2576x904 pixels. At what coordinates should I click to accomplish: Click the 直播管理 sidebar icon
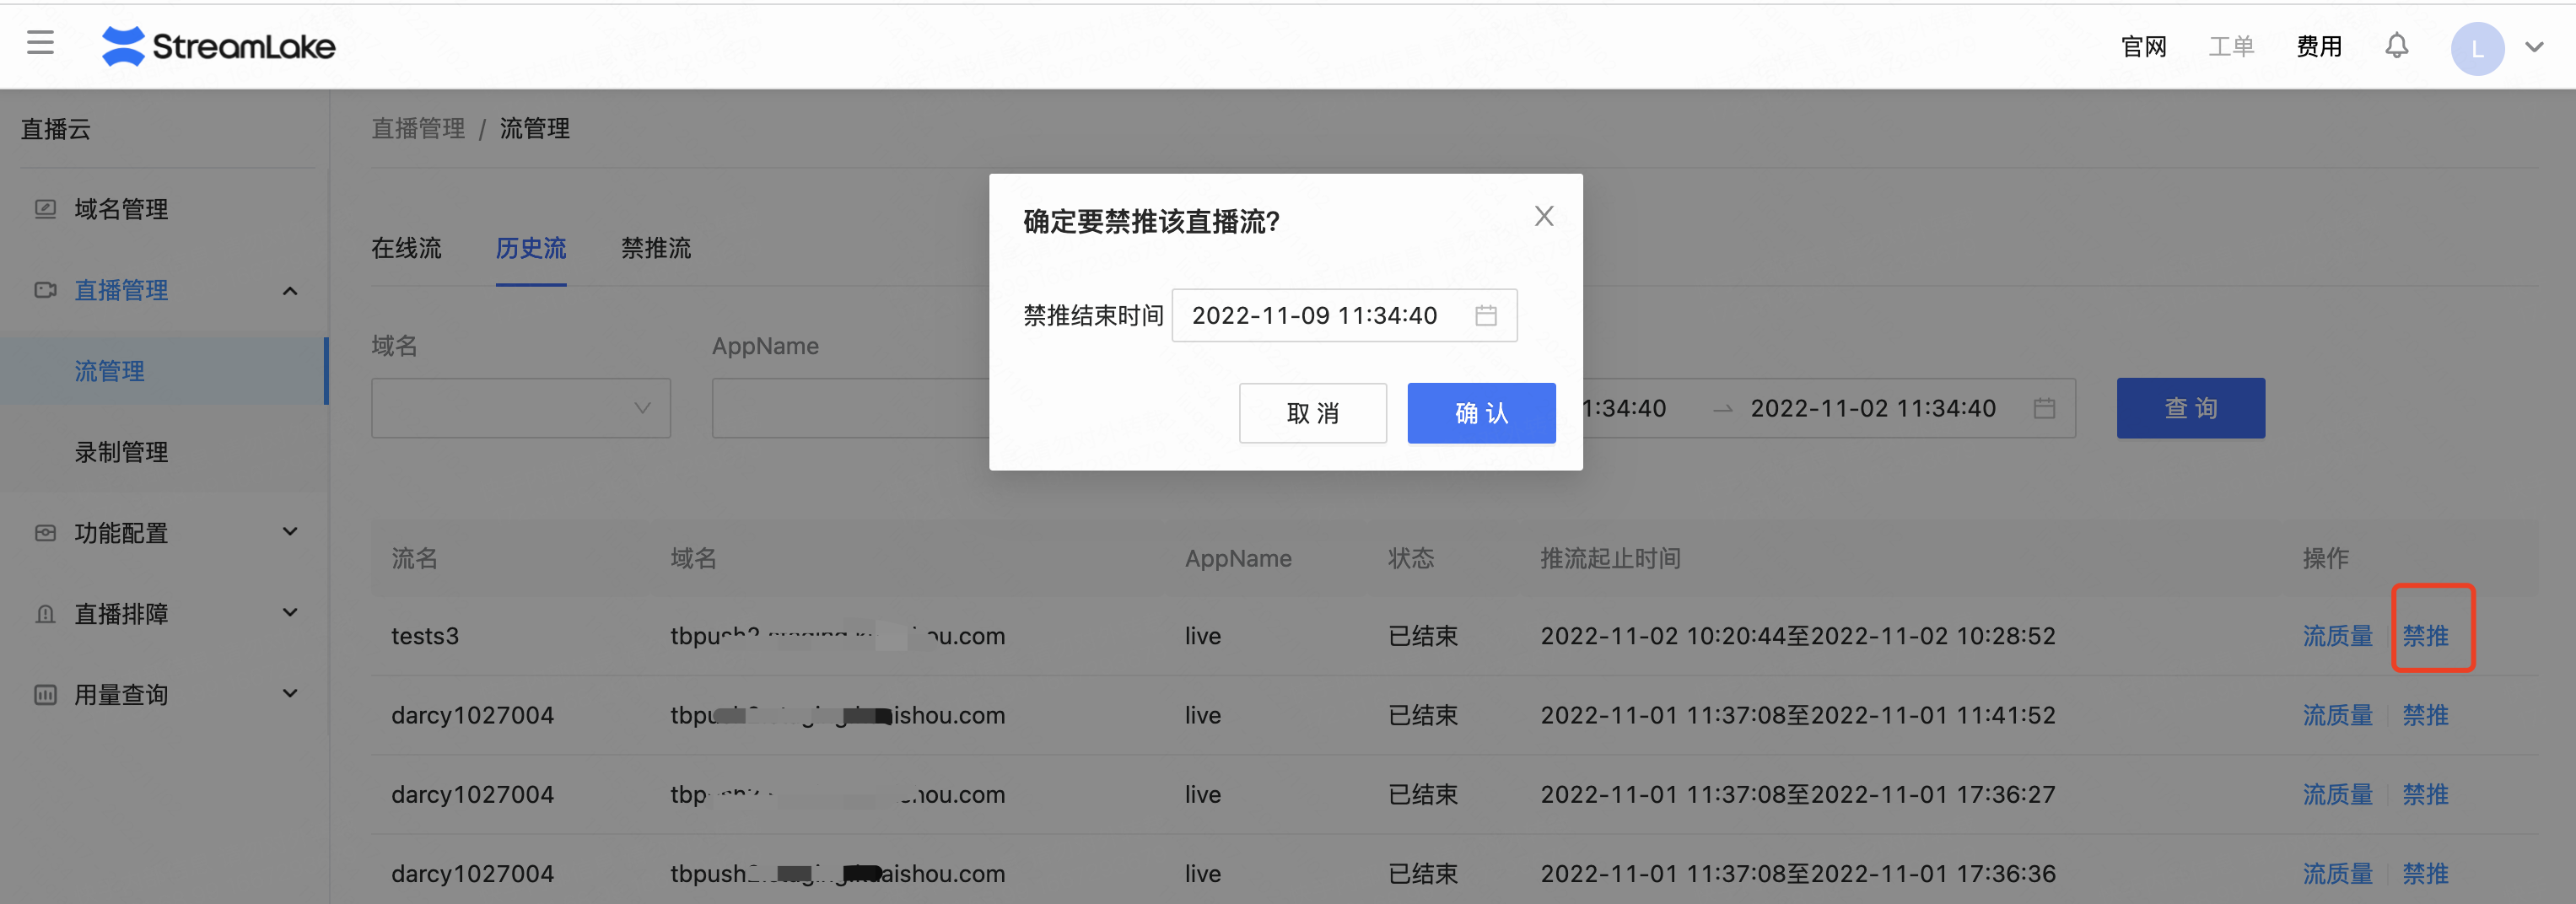[x=45, y=290]
